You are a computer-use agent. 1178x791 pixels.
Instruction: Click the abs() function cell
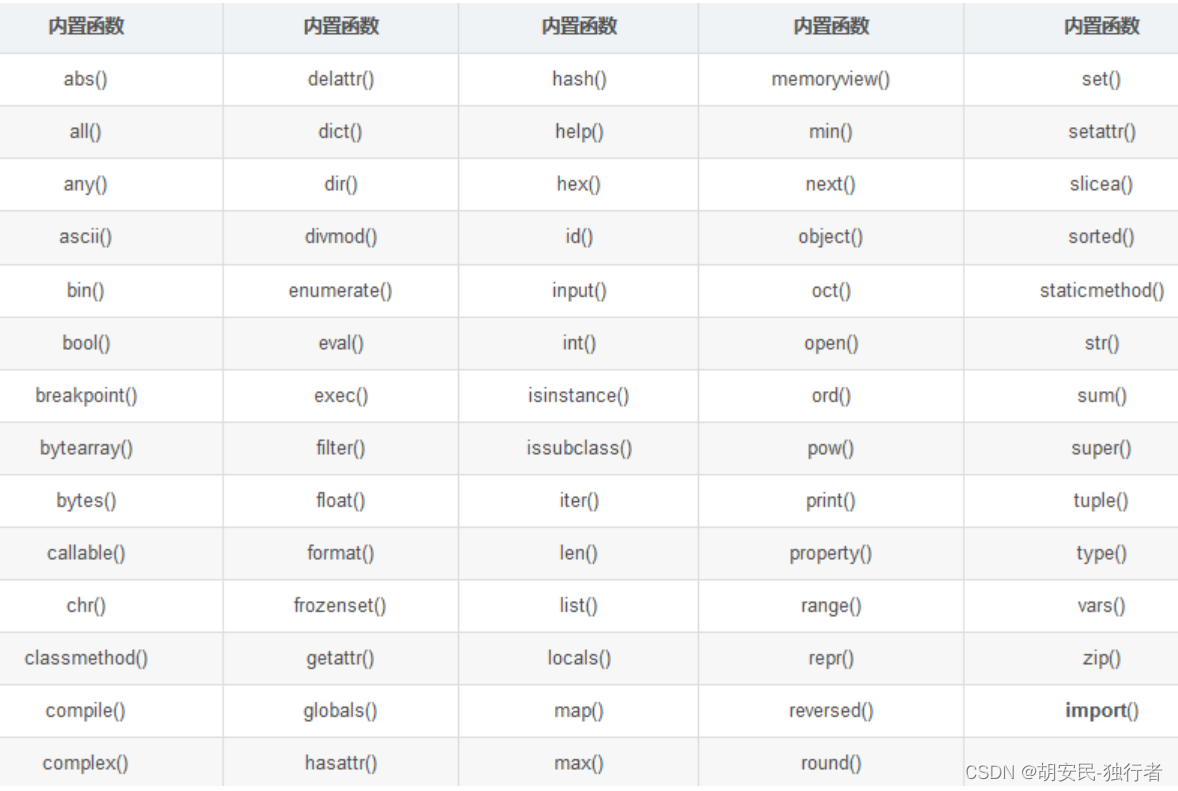coord(85,79)
